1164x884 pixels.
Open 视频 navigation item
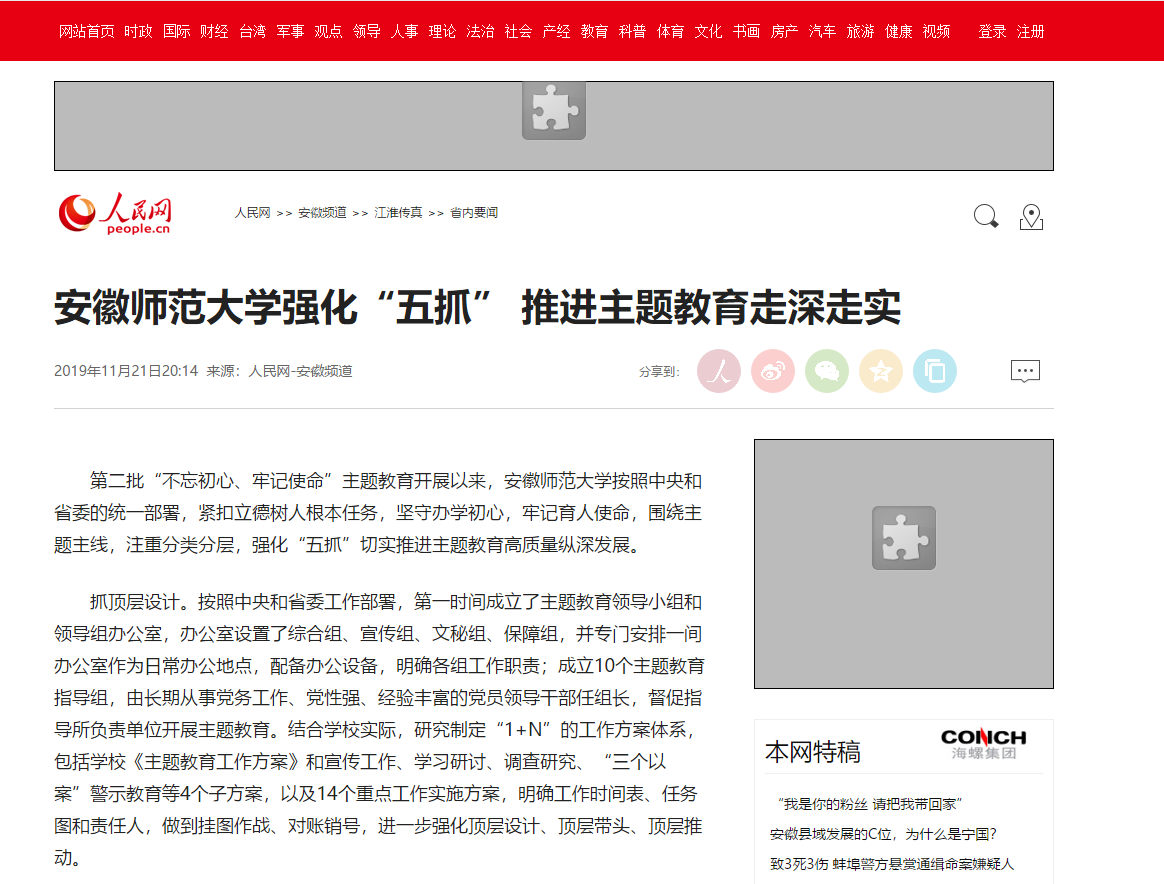(936, 31)
